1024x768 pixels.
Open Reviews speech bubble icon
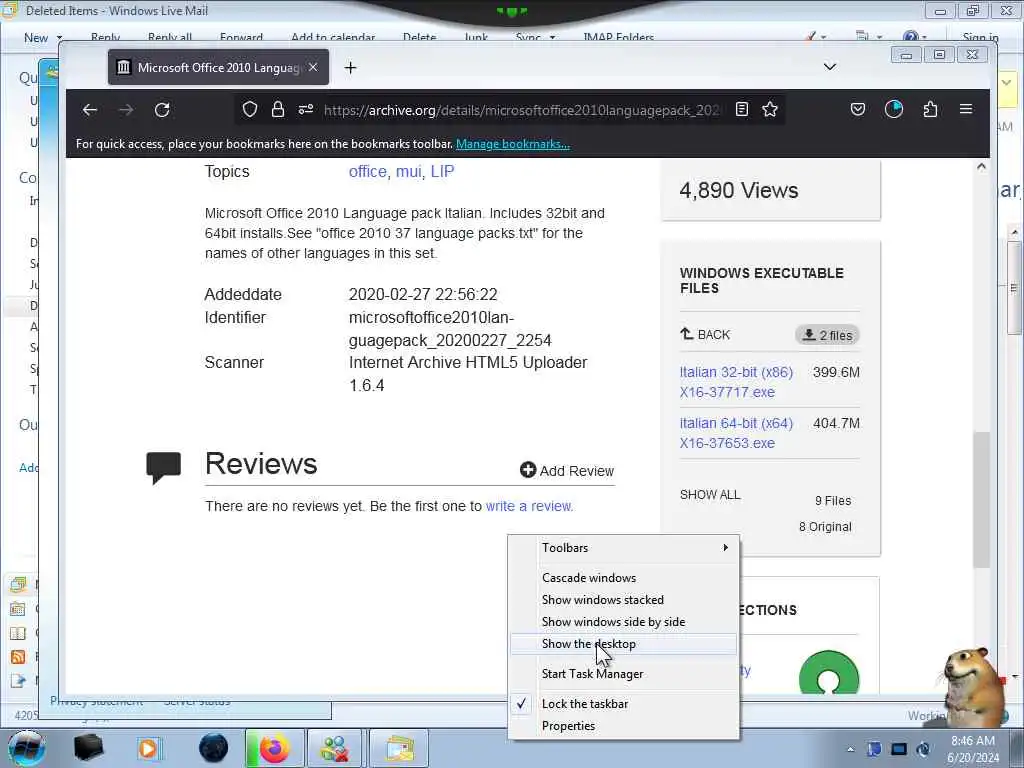(163, 467)
